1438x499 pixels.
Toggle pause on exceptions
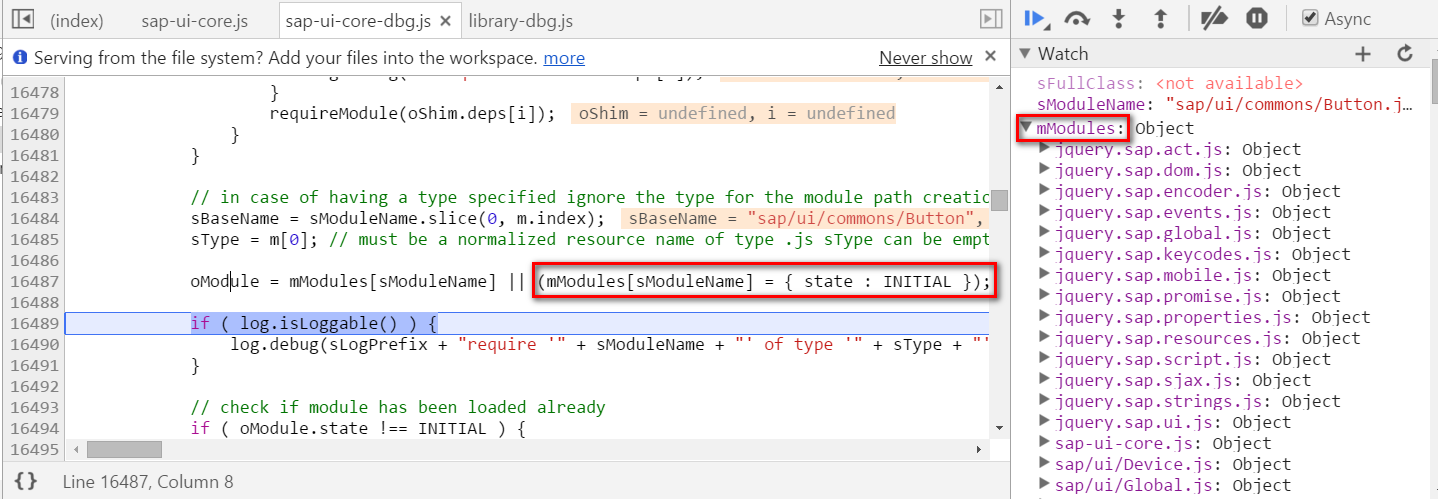tap(1257, 18)
